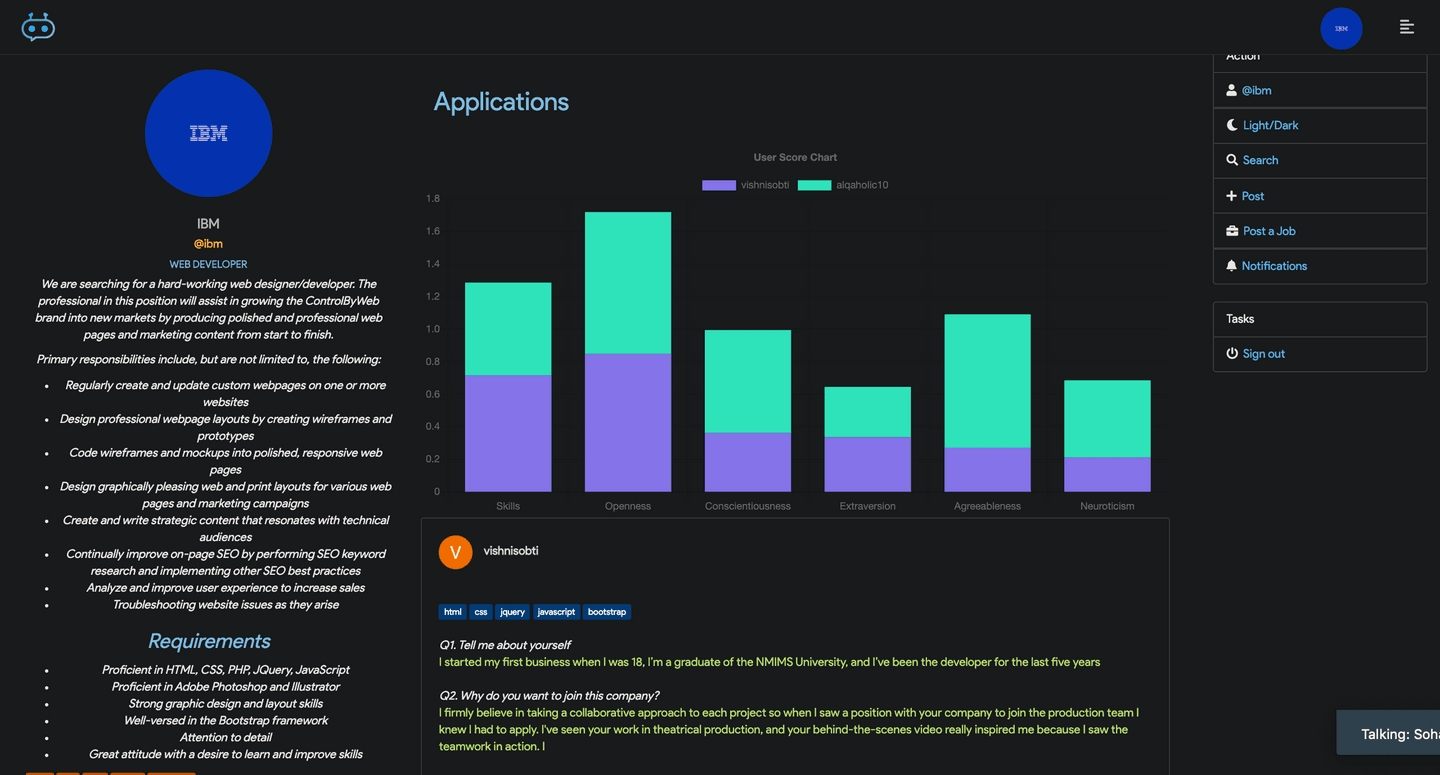This screenshot has width=1440, height=775.
Task: Click the briefcase icon beside Post a Job
Action: click(1232, 231)
